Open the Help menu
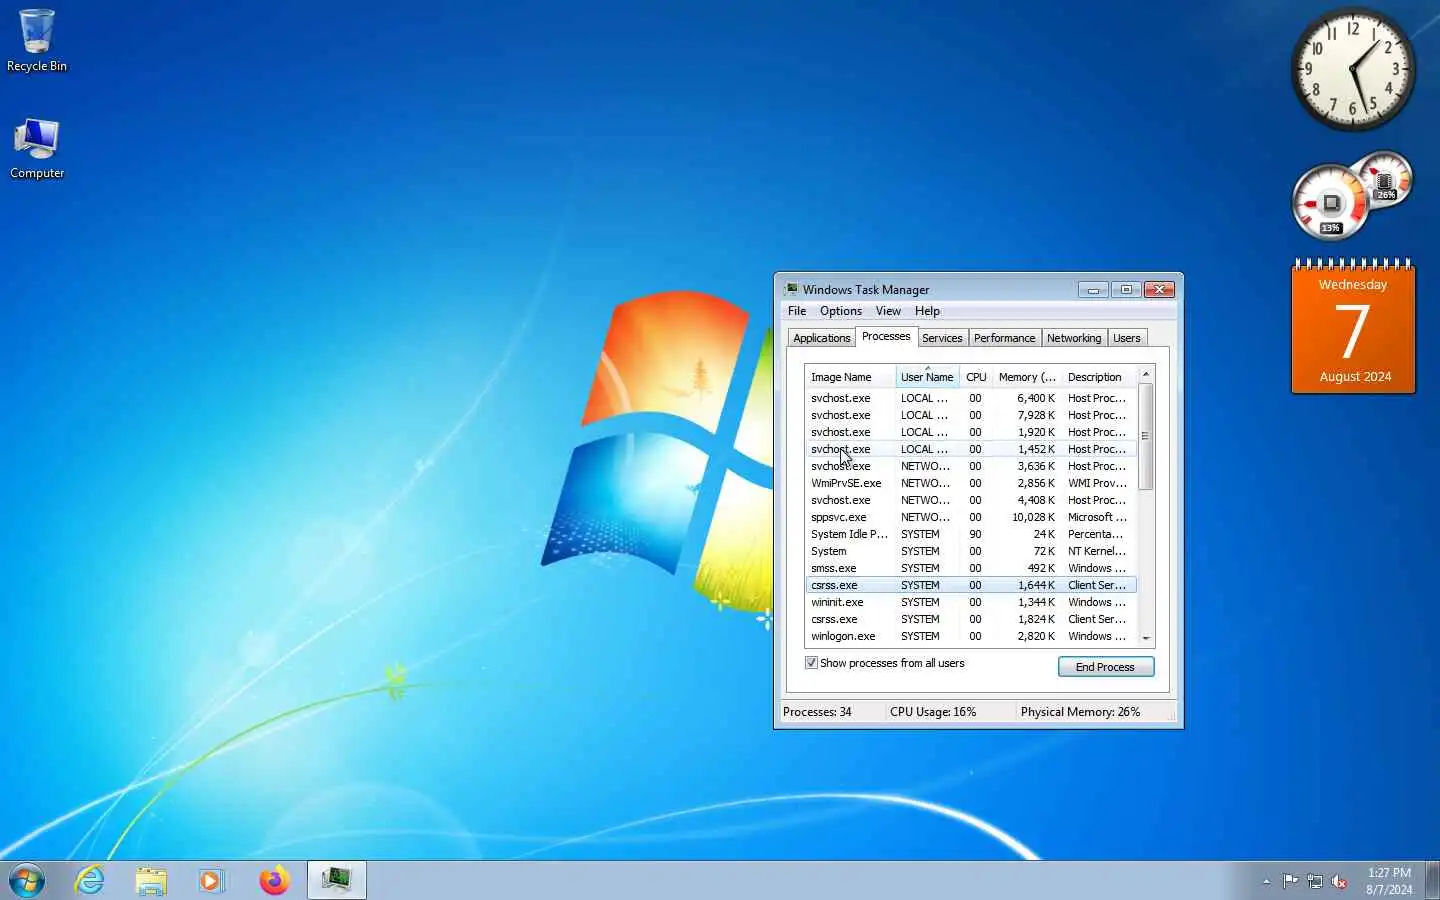Screen dimensions: 1440x900 point(927,311)
